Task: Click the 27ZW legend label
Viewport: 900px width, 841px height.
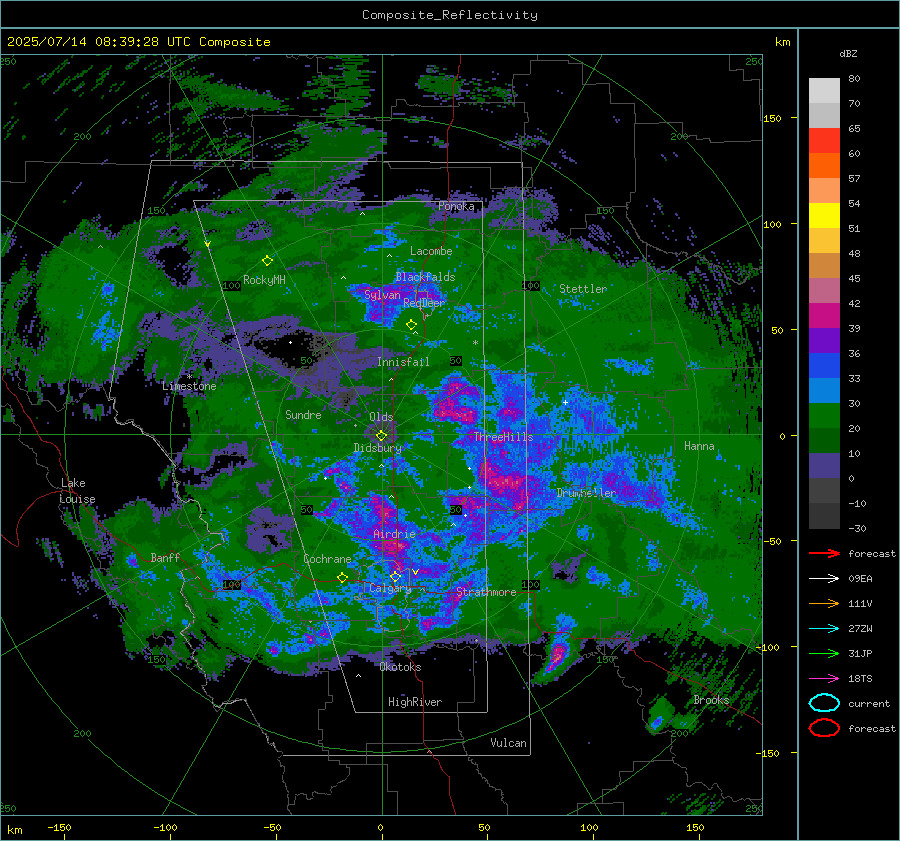Action: (860, 629)
